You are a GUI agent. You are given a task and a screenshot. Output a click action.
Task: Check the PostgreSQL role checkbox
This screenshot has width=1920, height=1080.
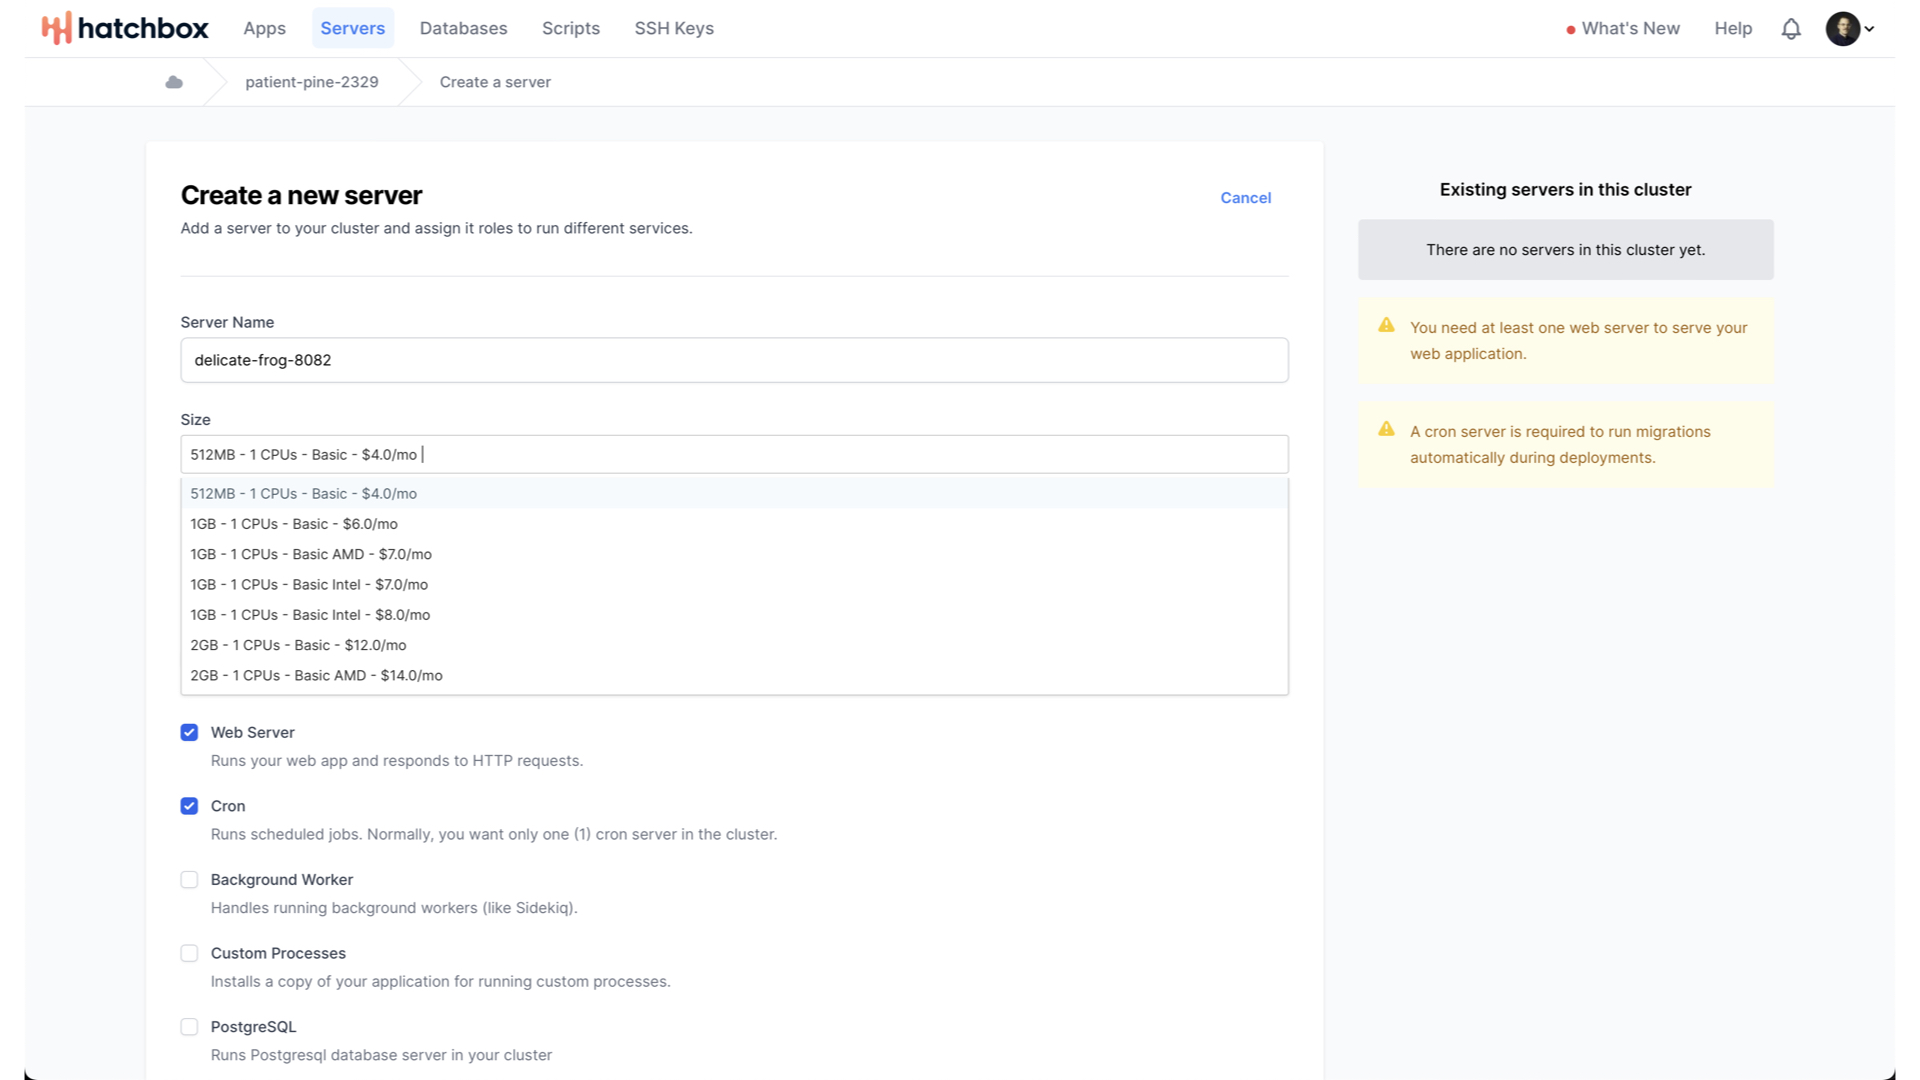pyautogui.click(x=189, y=1027)
